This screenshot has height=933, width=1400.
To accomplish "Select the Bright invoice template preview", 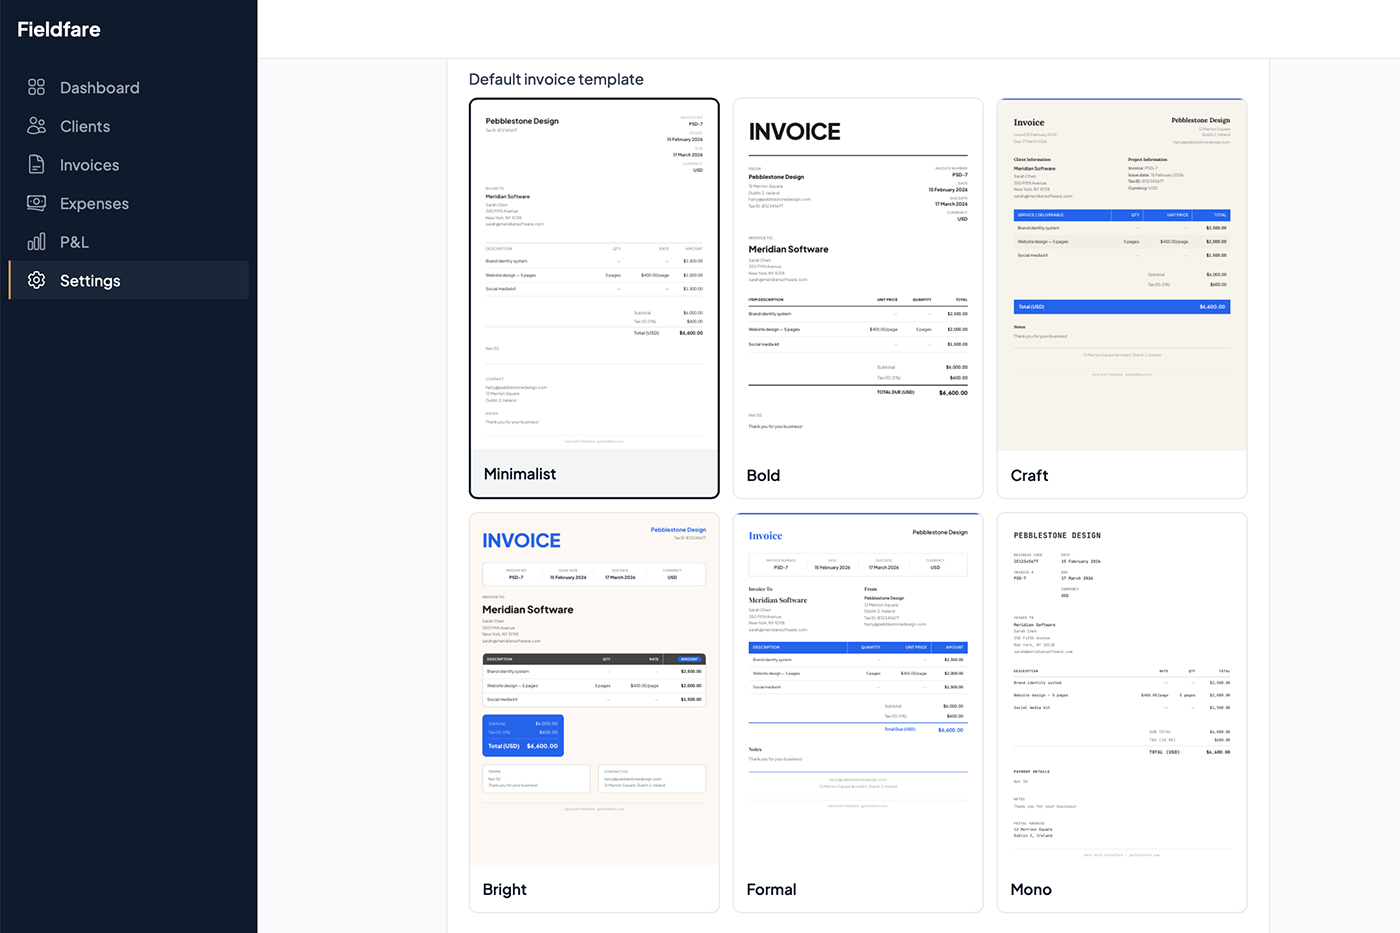I will click(594, 690).
